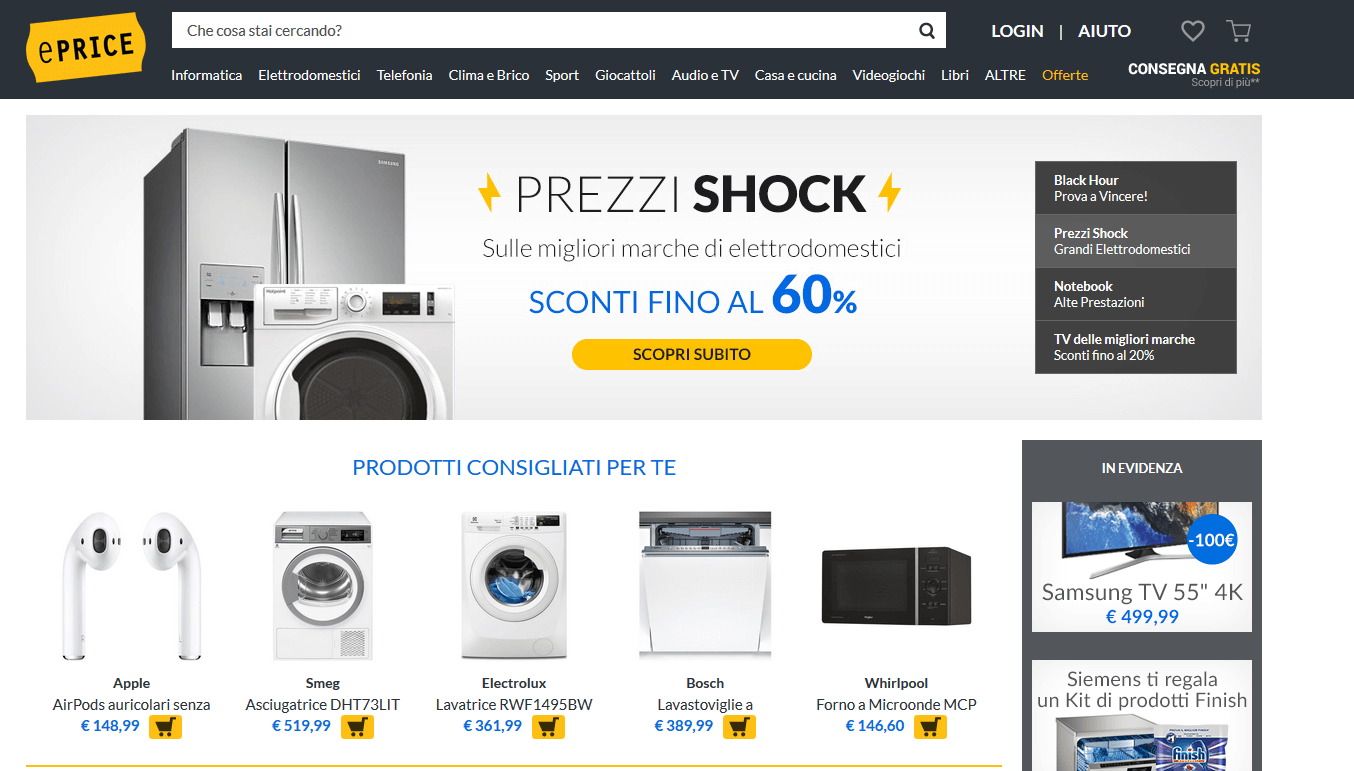Add Smeg Asciugatrice to cart

click(x=357, y=727)
